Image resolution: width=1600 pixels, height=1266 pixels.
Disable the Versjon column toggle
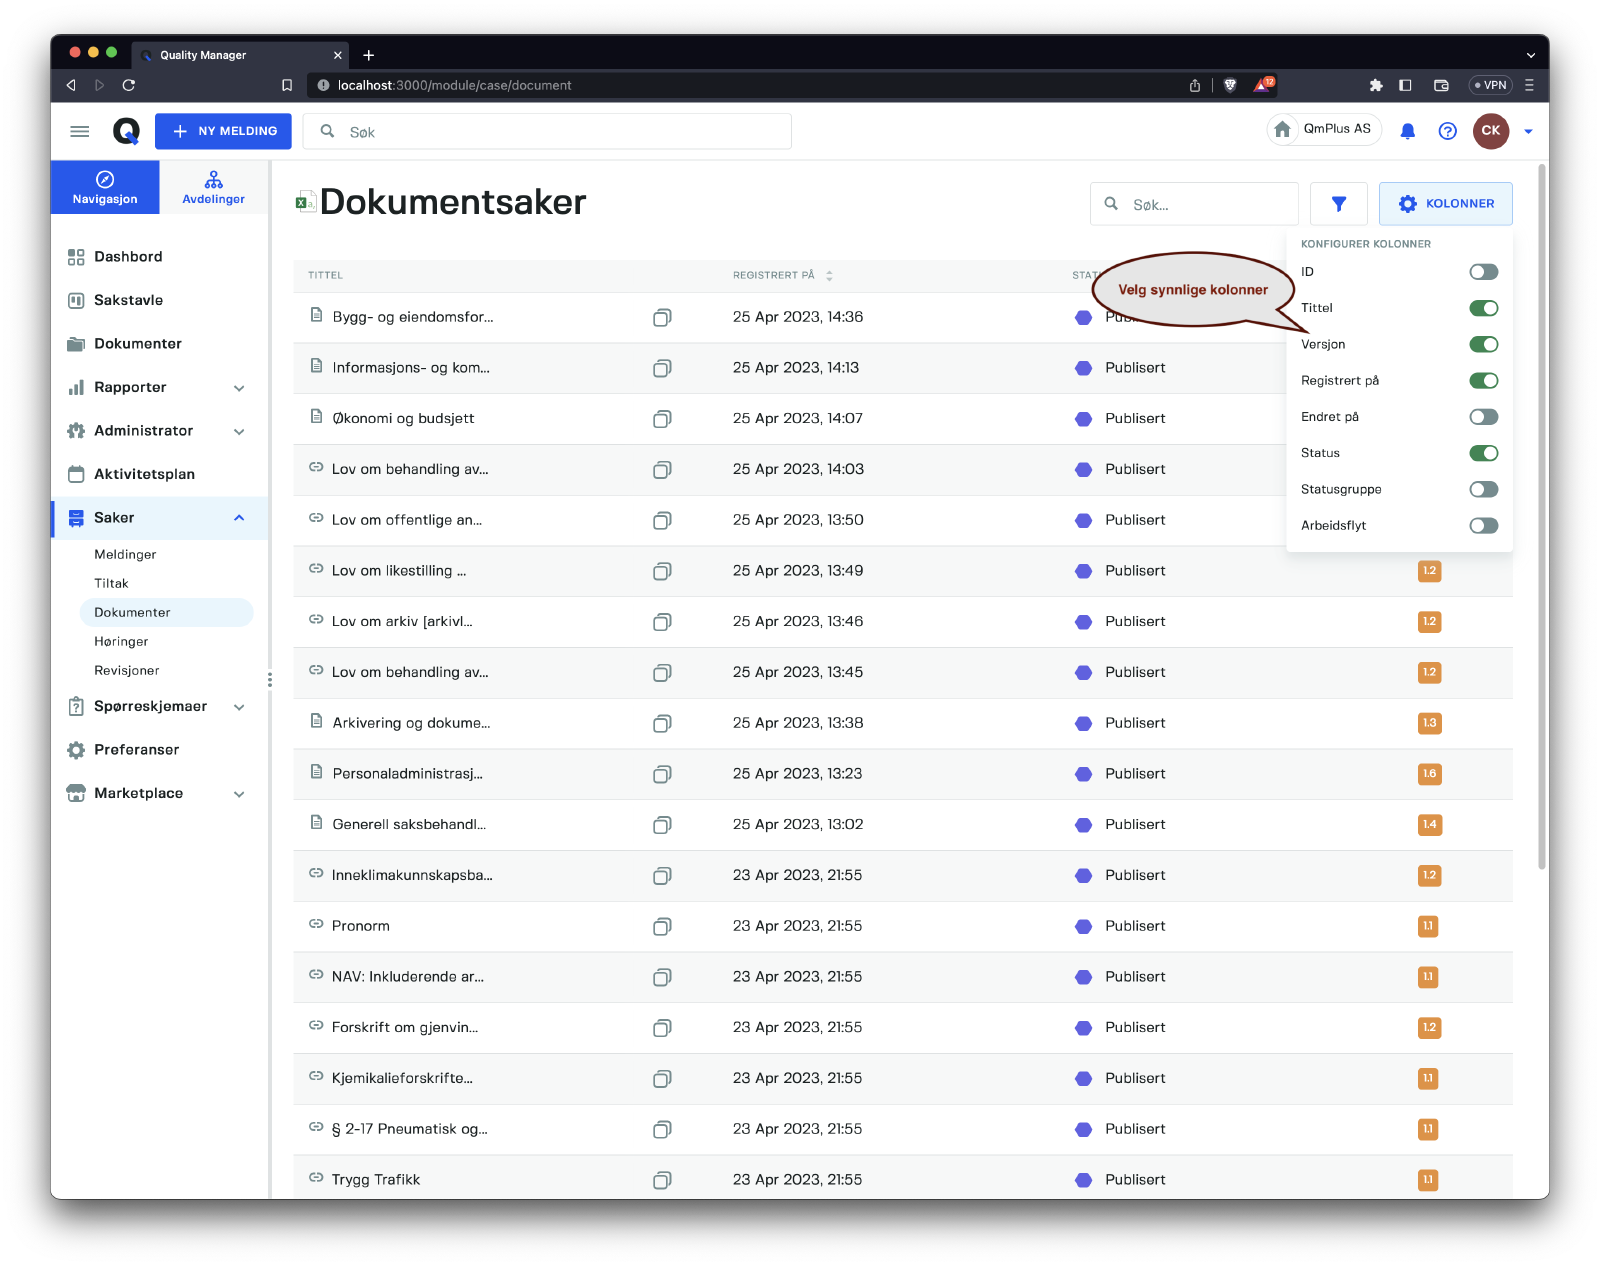1483,345
